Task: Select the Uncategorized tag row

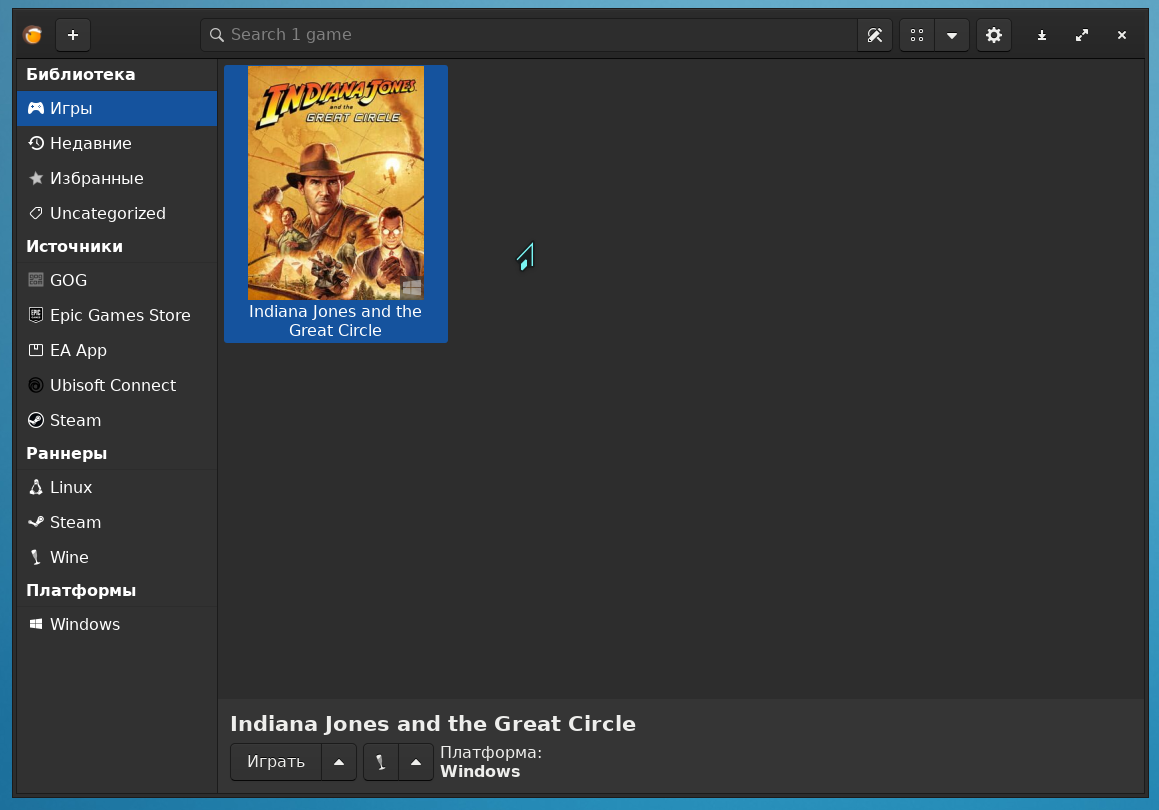Action: (117, 214)
